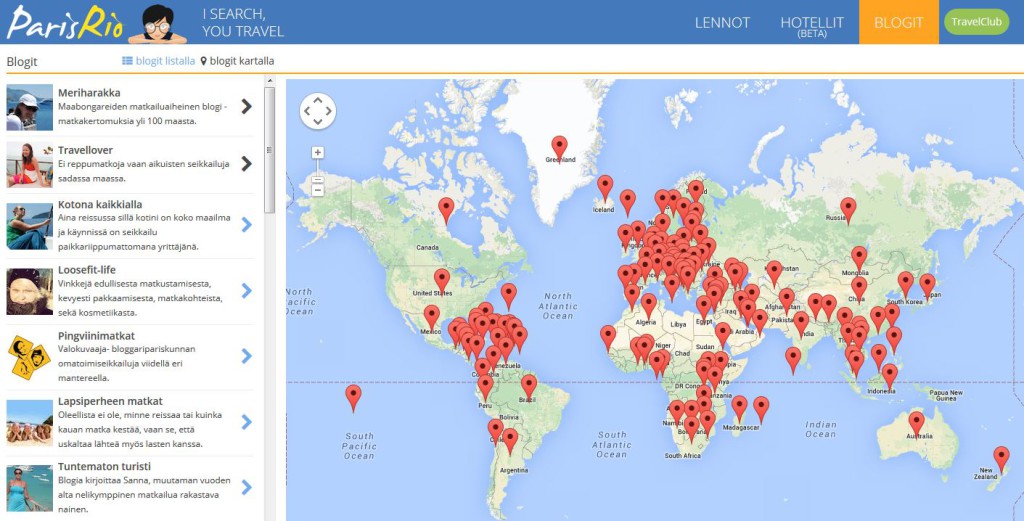Select the pin in the South Pacific Ocean
Viewport: 1024px width, 521px height.
point(353,396)
